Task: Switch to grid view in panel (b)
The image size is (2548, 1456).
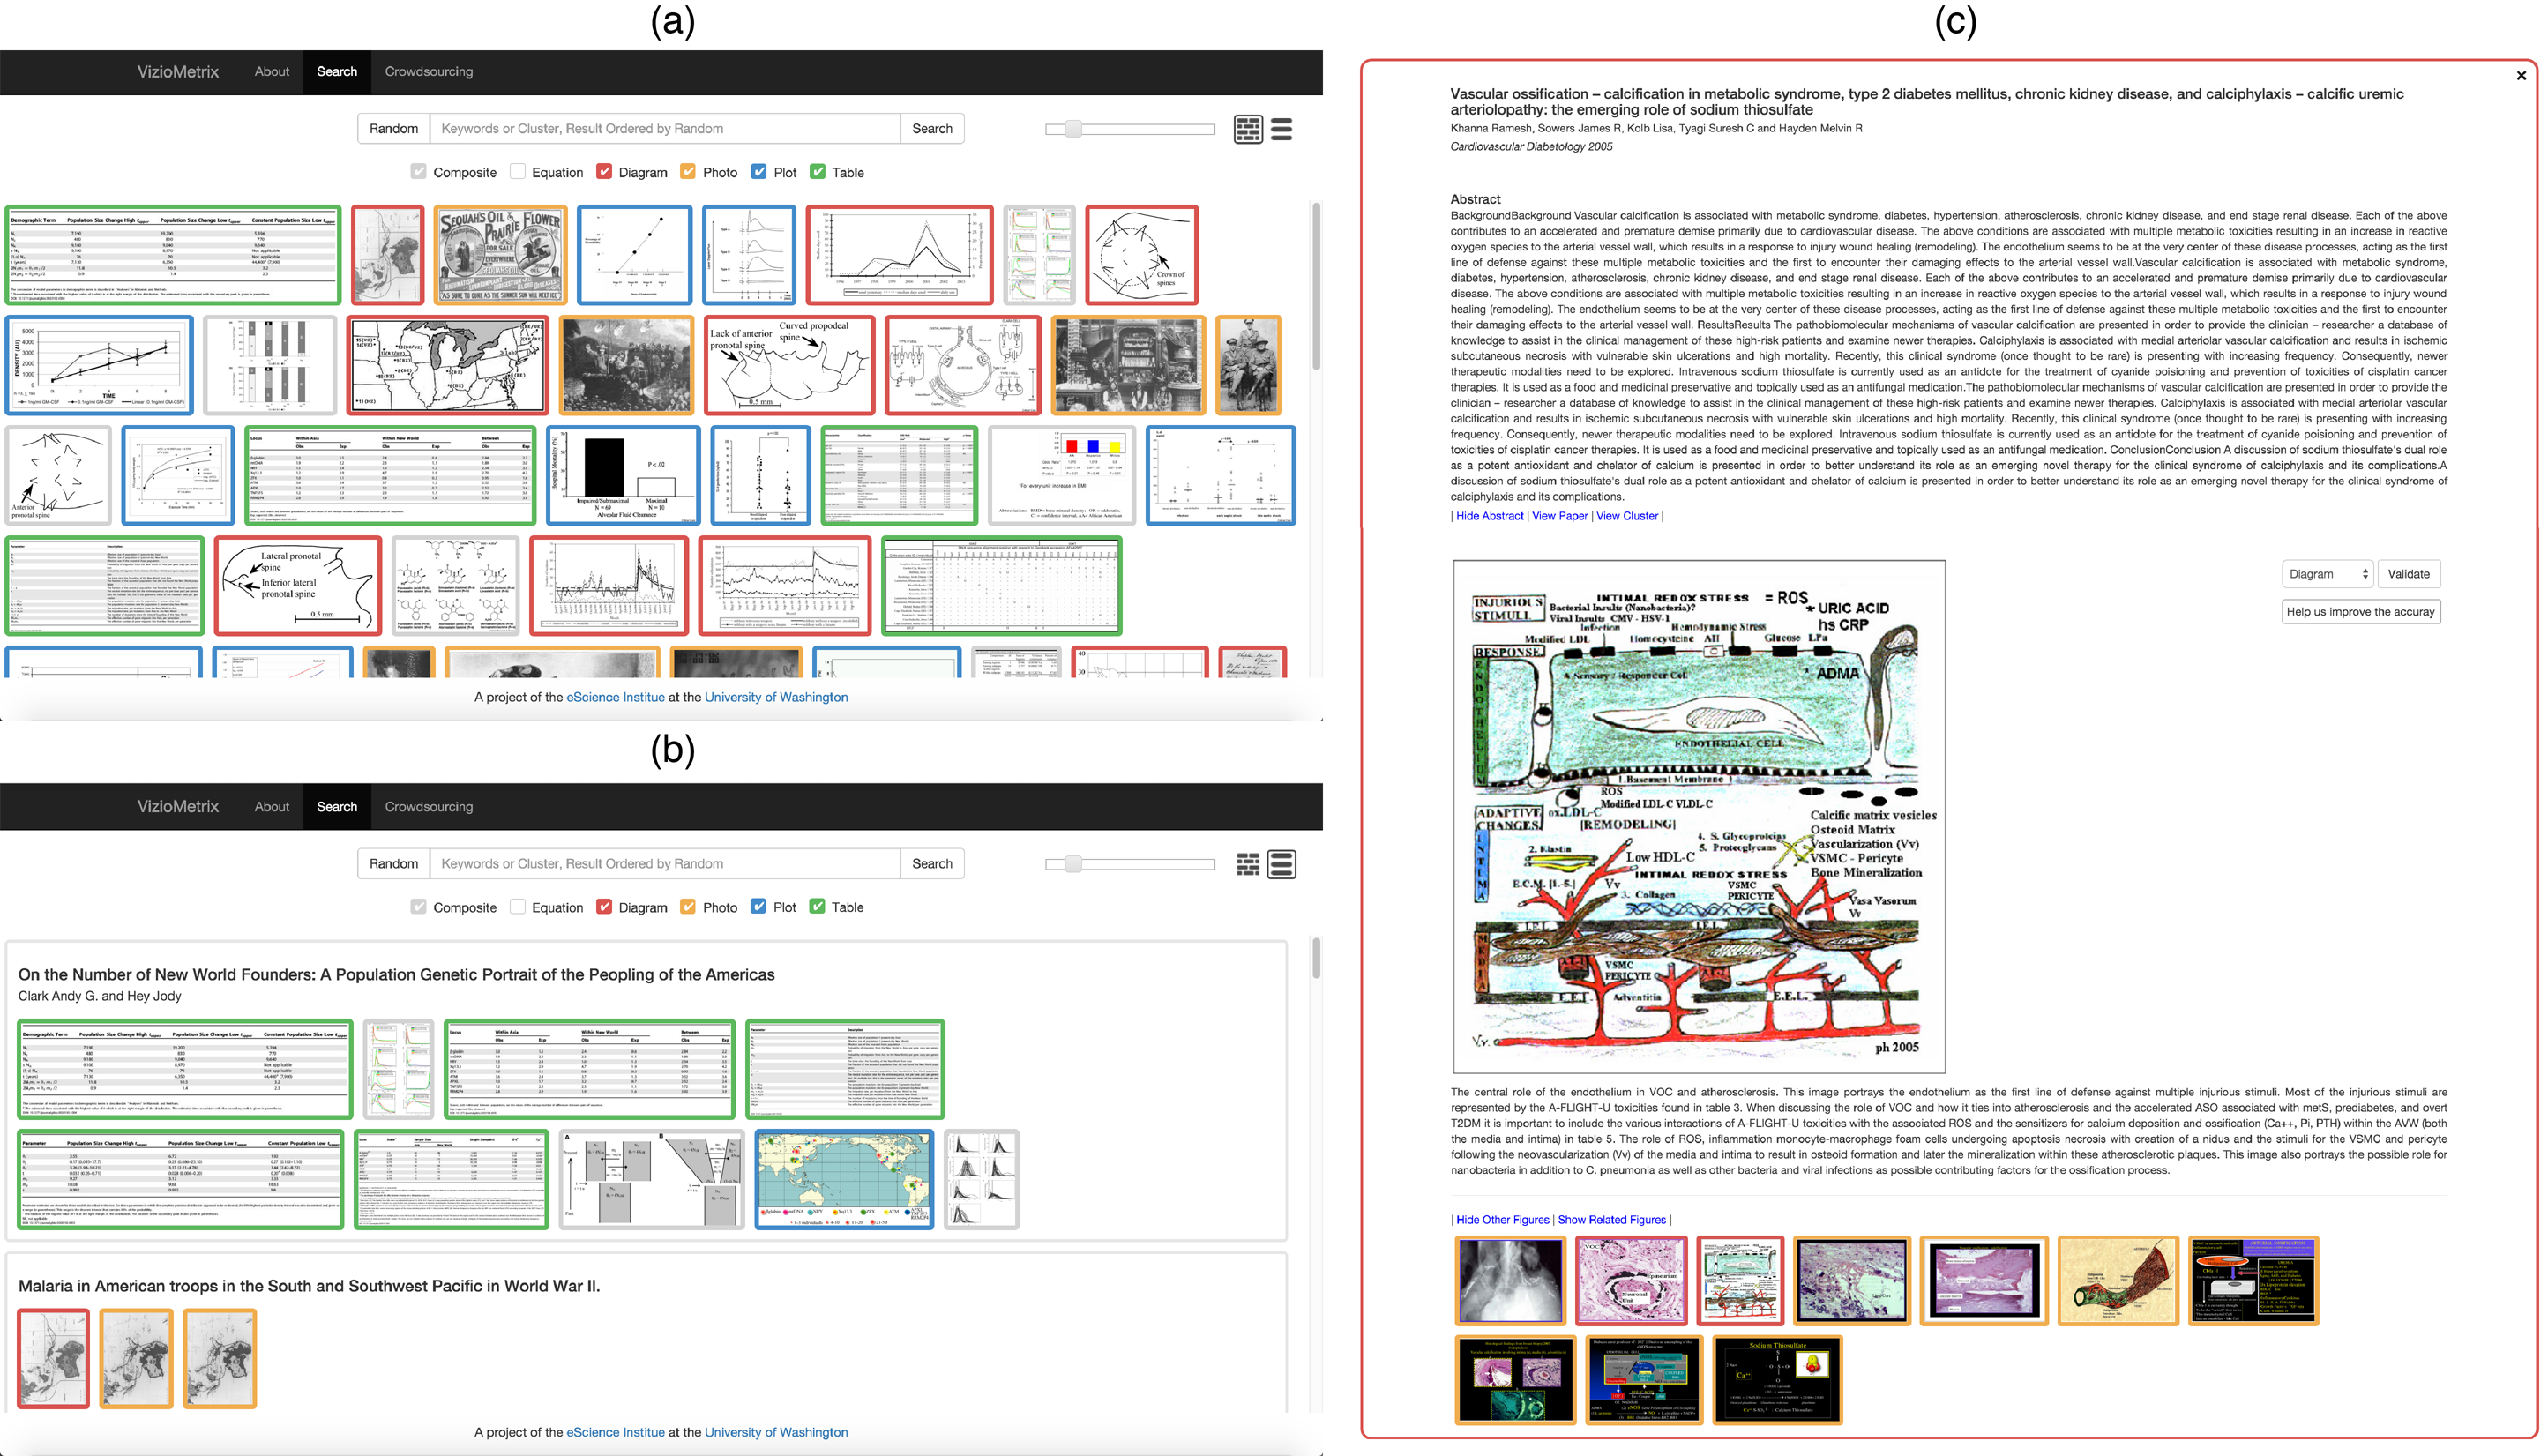Action: (1248, 864)
